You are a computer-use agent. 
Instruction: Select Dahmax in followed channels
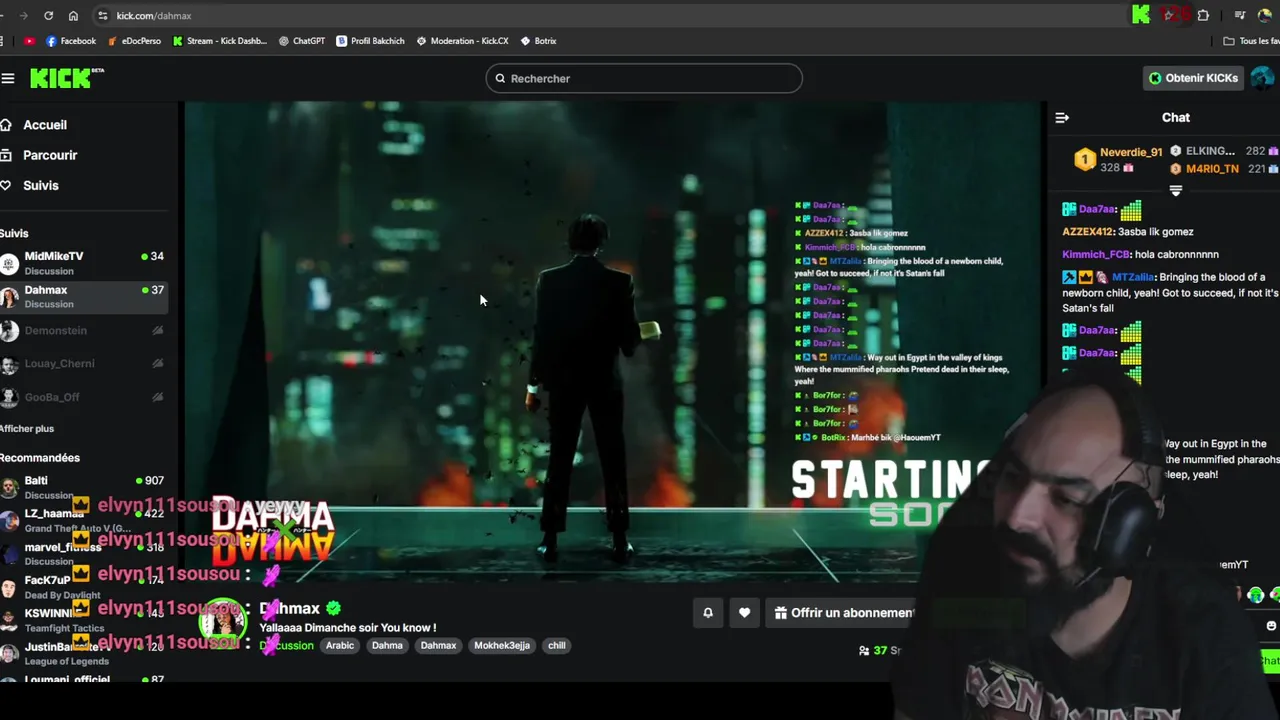coord(83,297)
